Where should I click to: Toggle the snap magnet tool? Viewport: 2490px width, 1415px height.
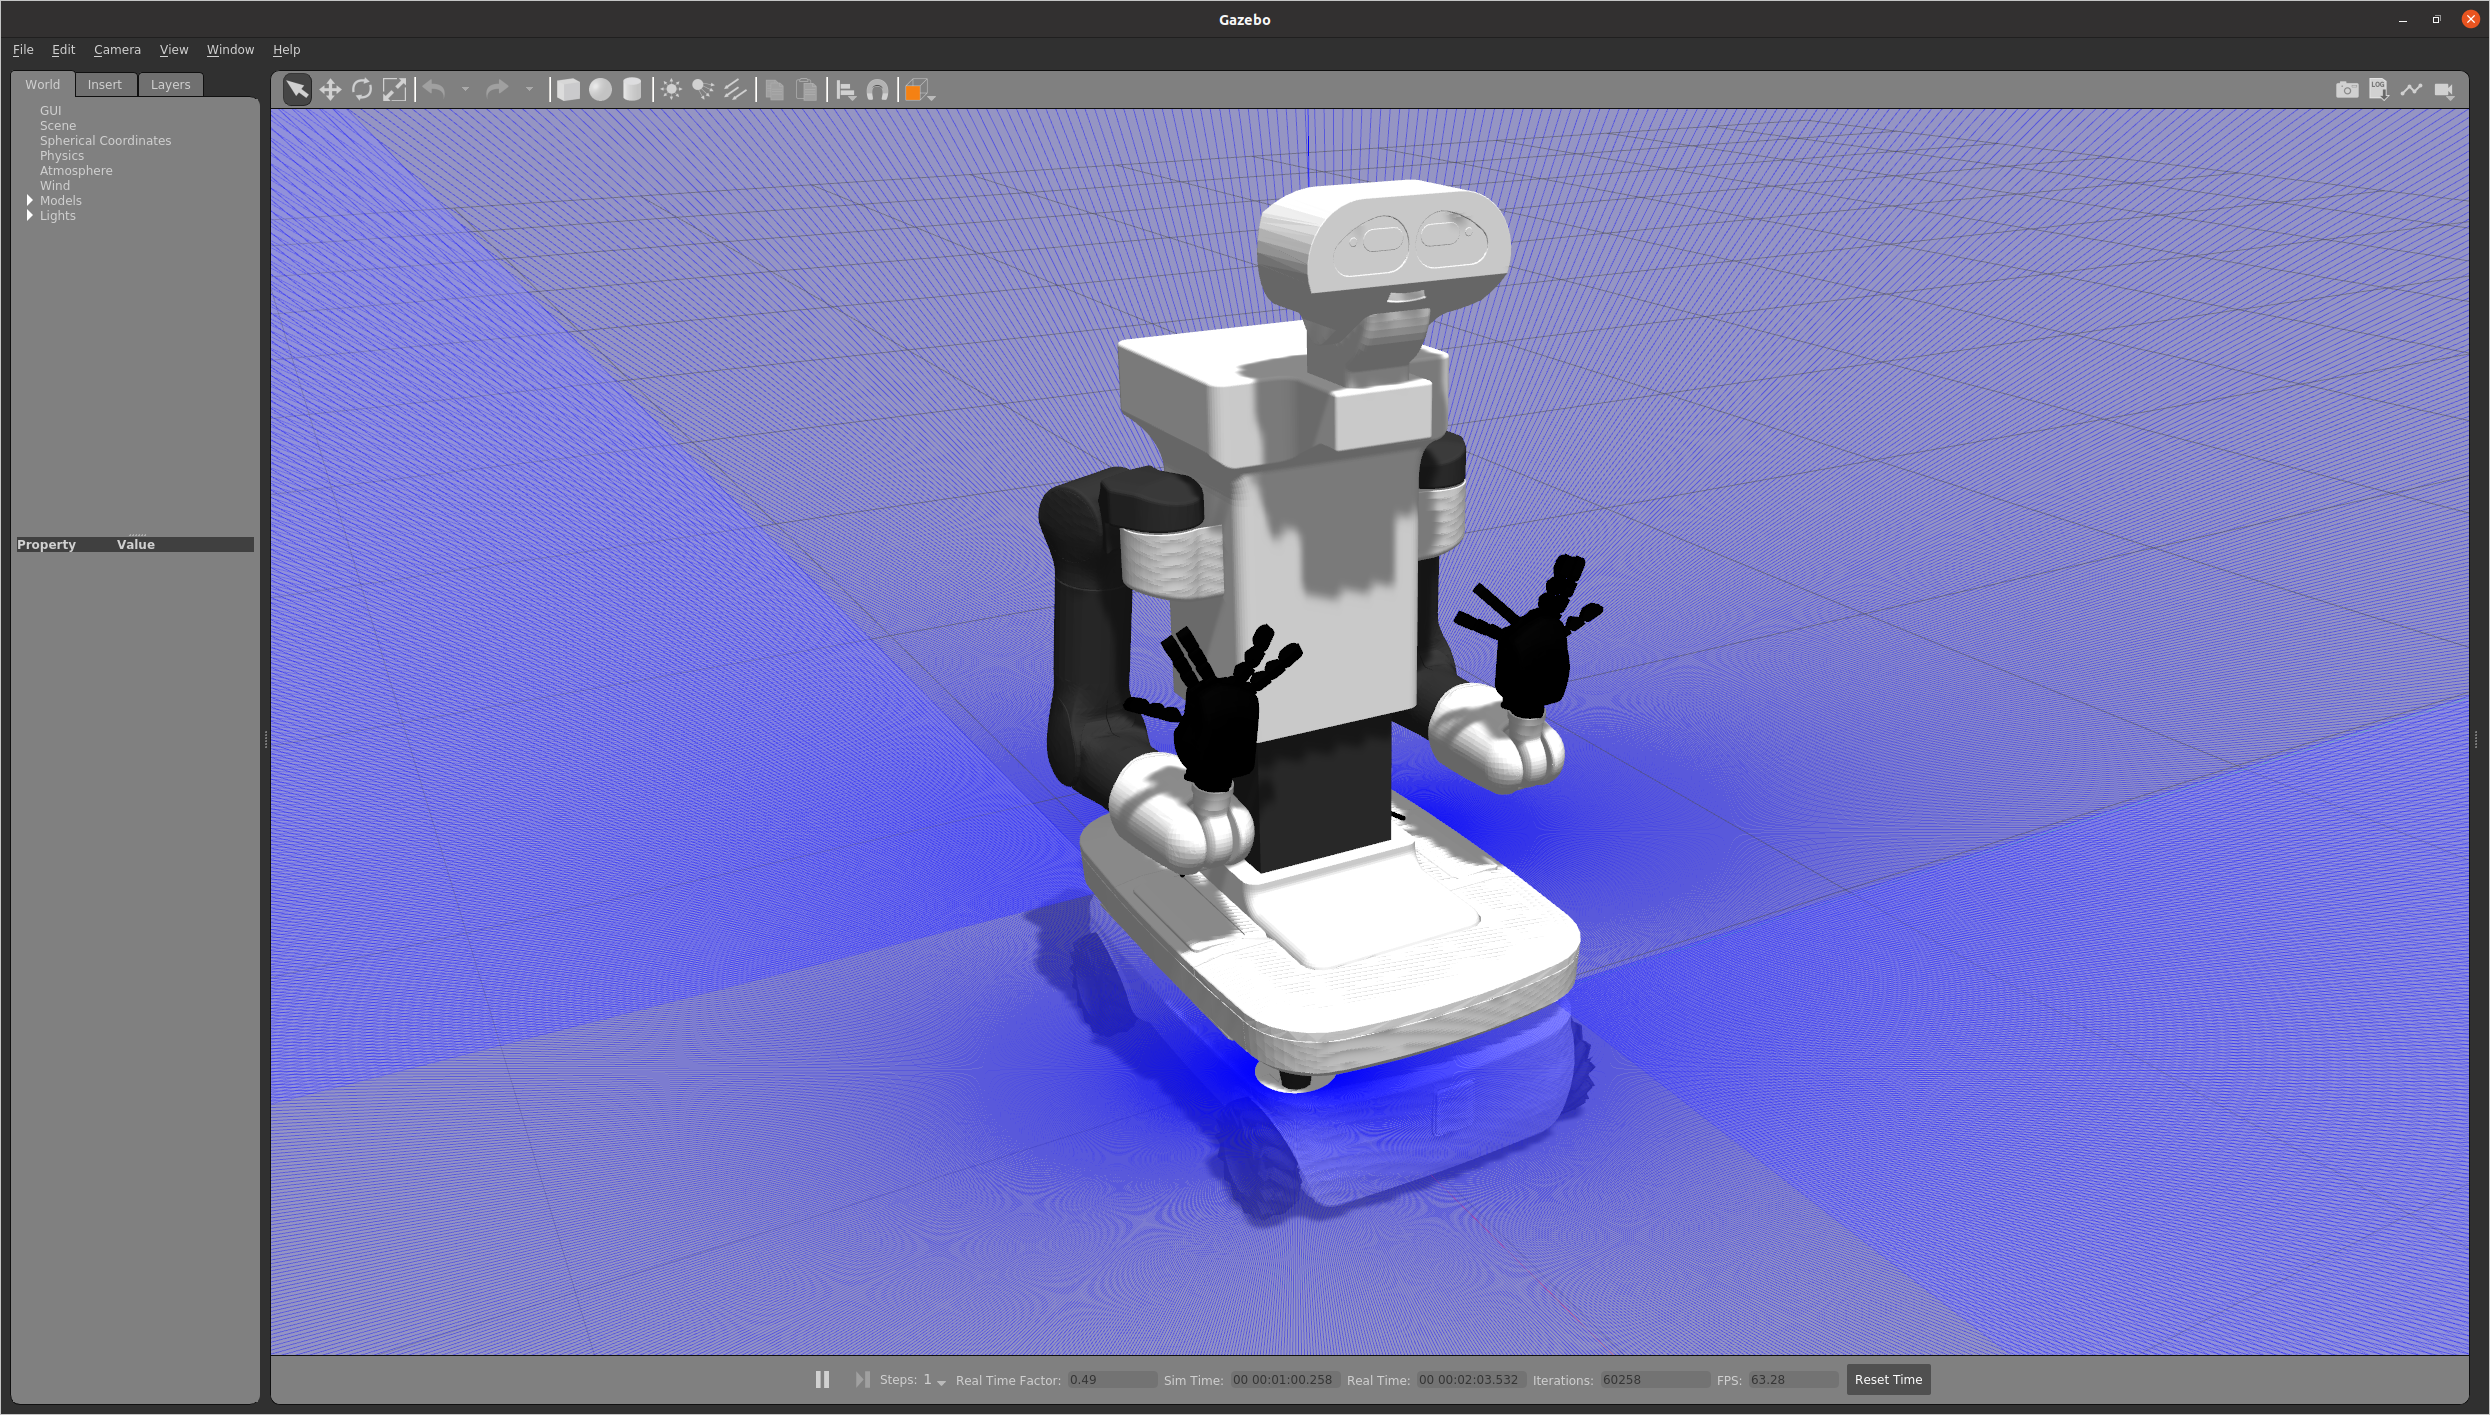click(877, 90)
